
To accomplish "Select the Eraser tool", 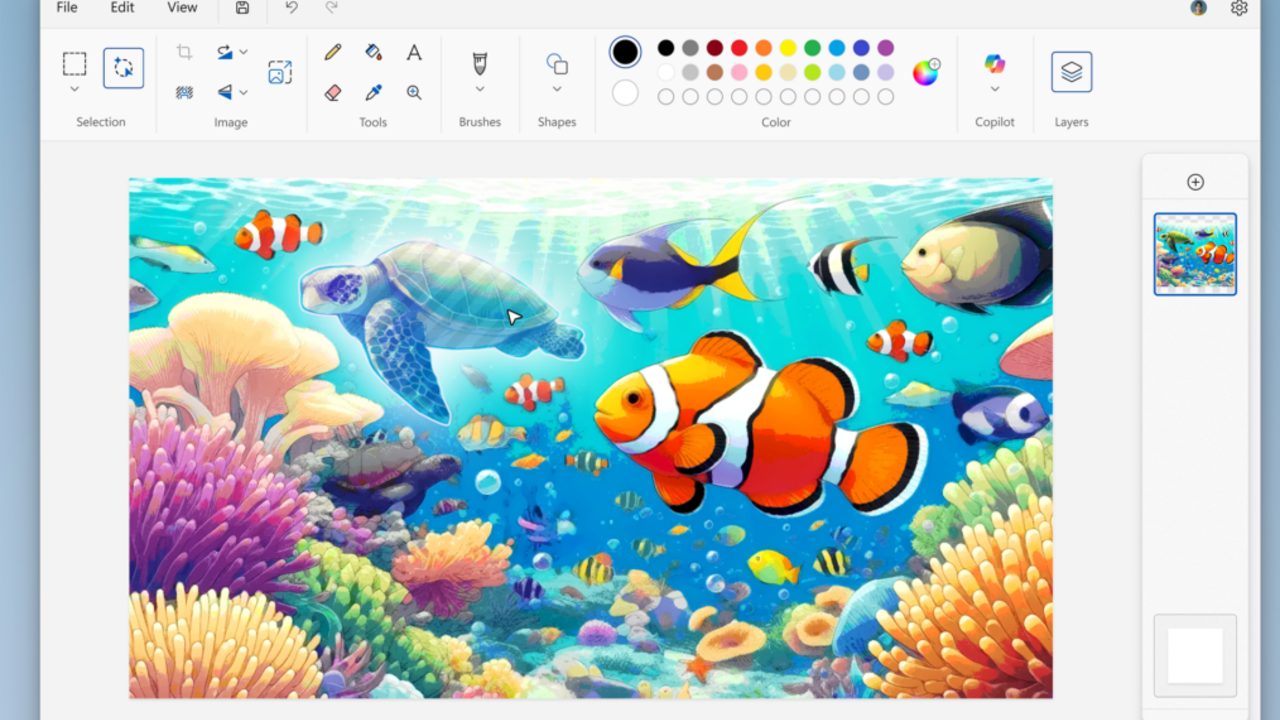I will click(x=333, y=92).
